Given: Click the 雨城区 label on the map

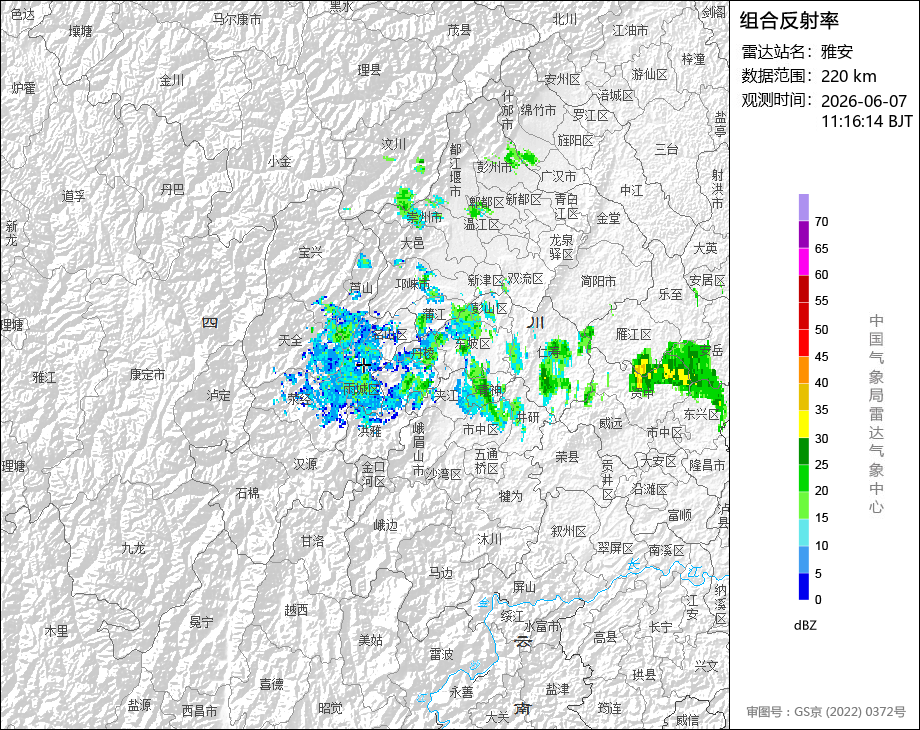Looking at the screenshot, I should click(361, 388).
